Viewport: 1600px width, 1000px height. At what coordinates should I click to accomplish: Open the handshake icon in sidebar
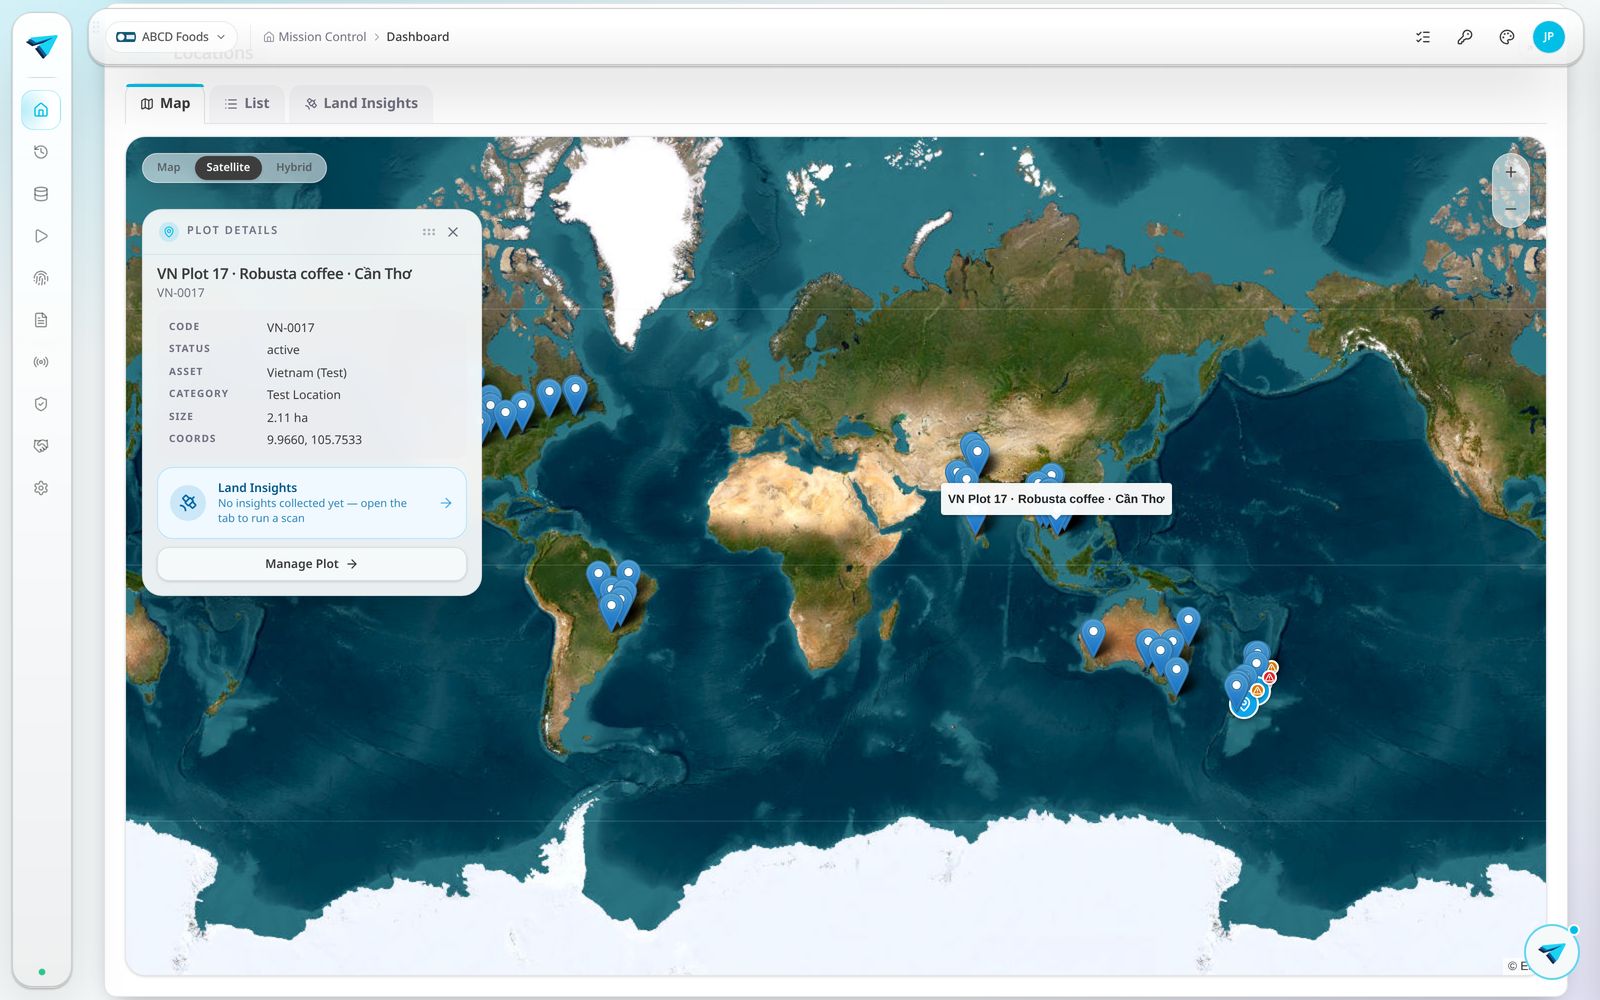(x=41, y=446)
